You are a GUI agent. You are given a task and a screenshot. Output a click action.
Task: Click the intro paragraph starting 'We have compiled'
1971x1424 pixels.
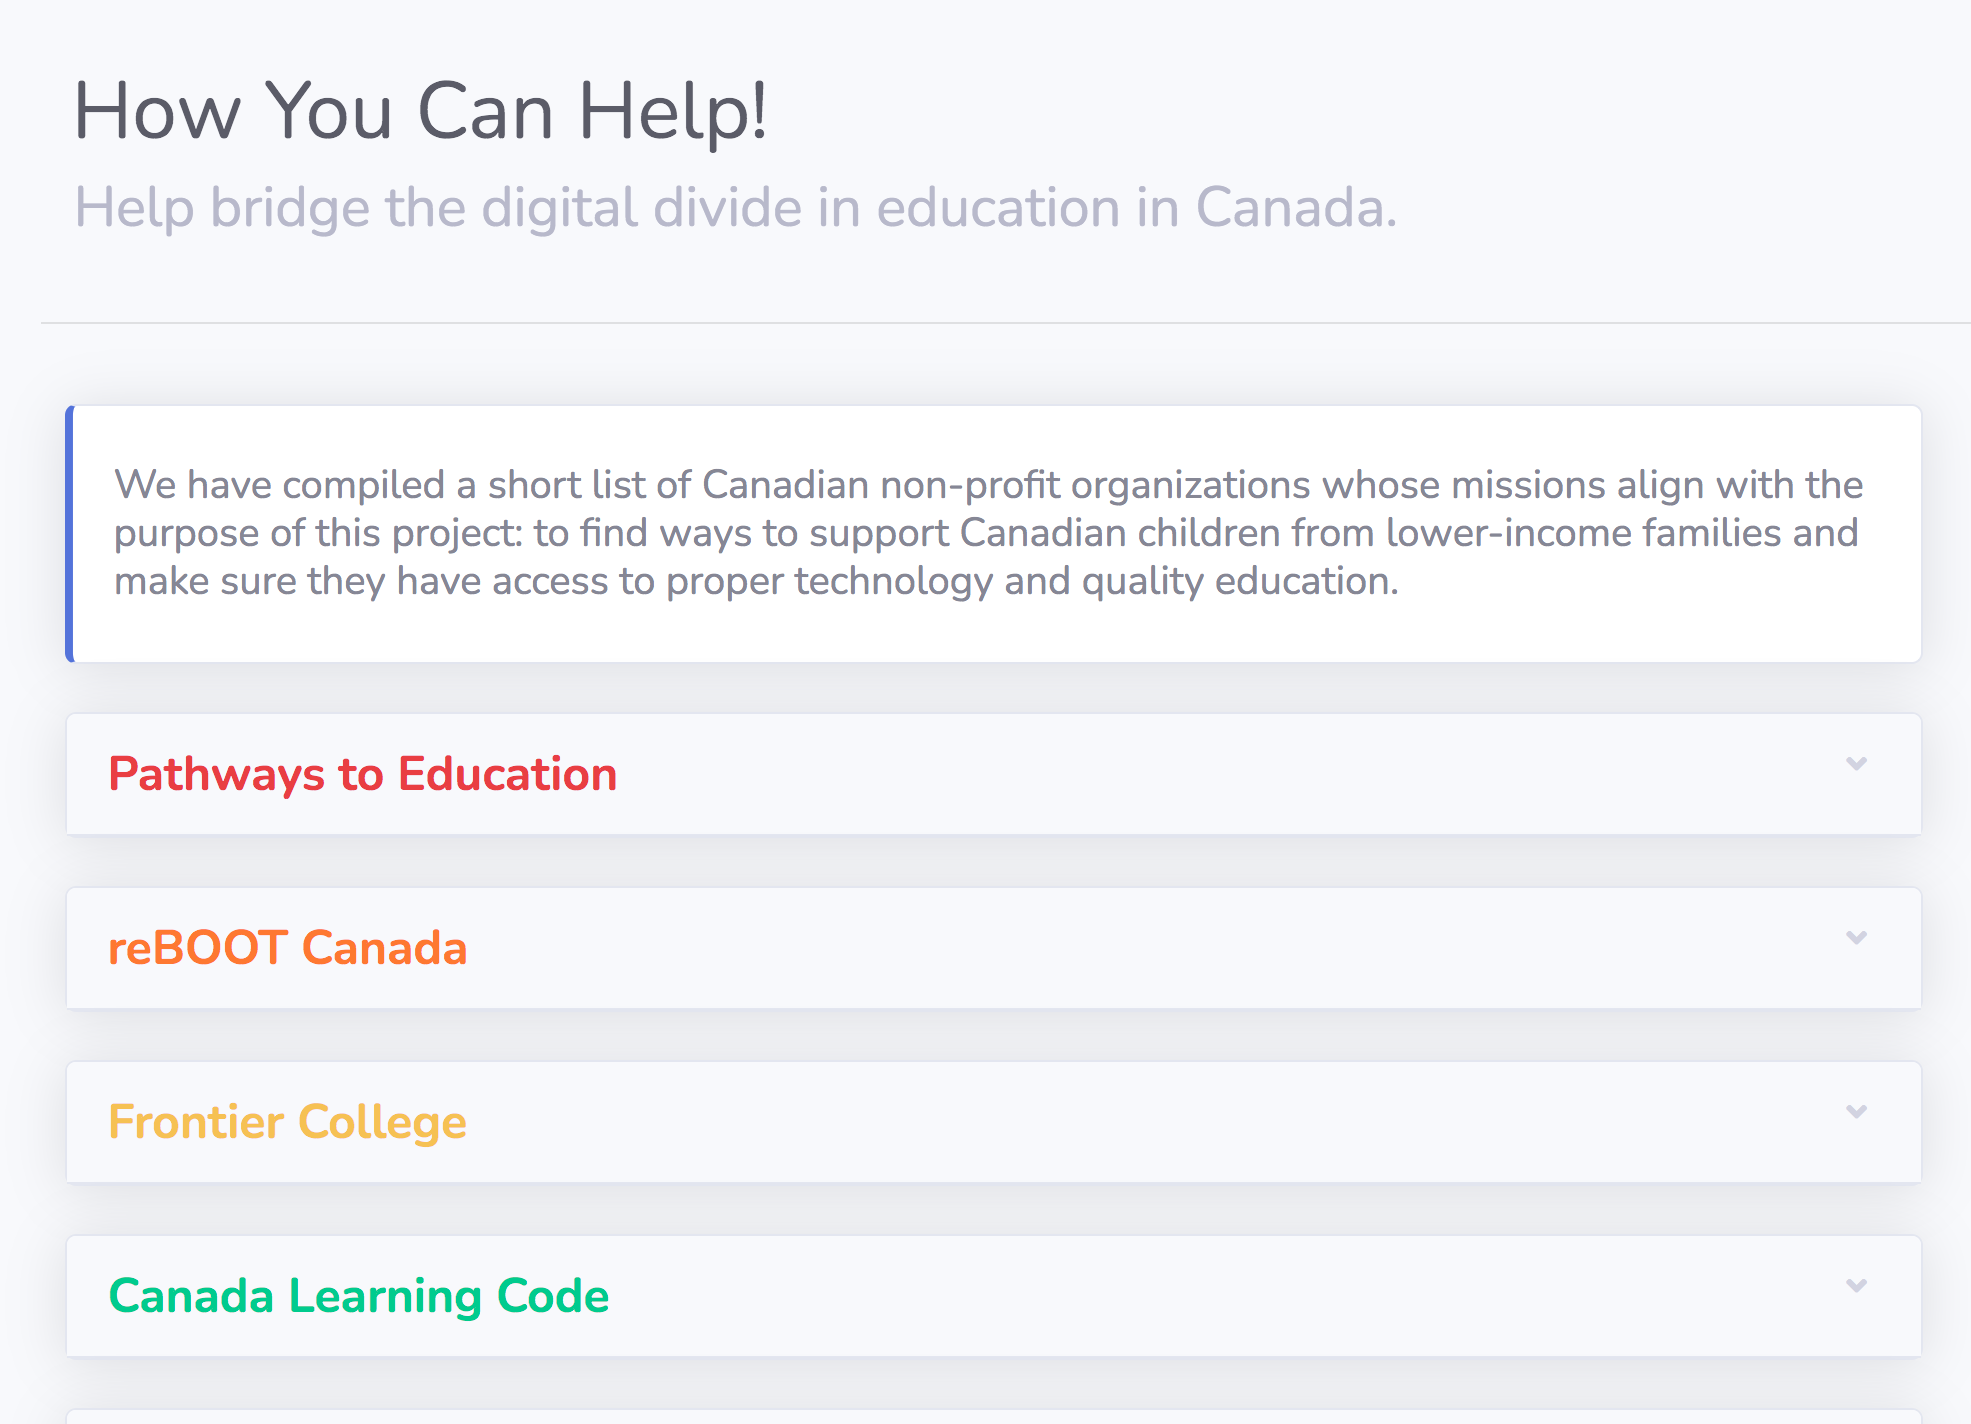pyautogui.click(x=988, y=533)
